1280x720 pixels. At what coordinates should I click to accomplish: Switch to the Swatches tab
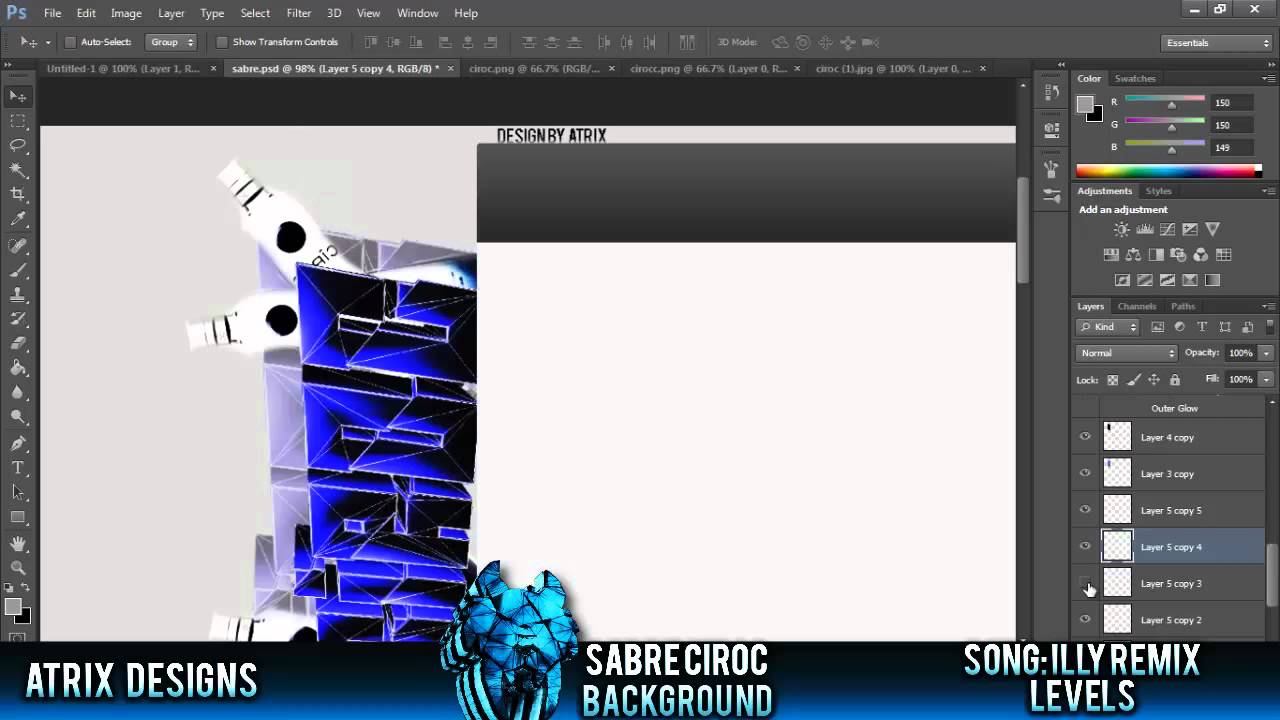(x=1135, y=78)
